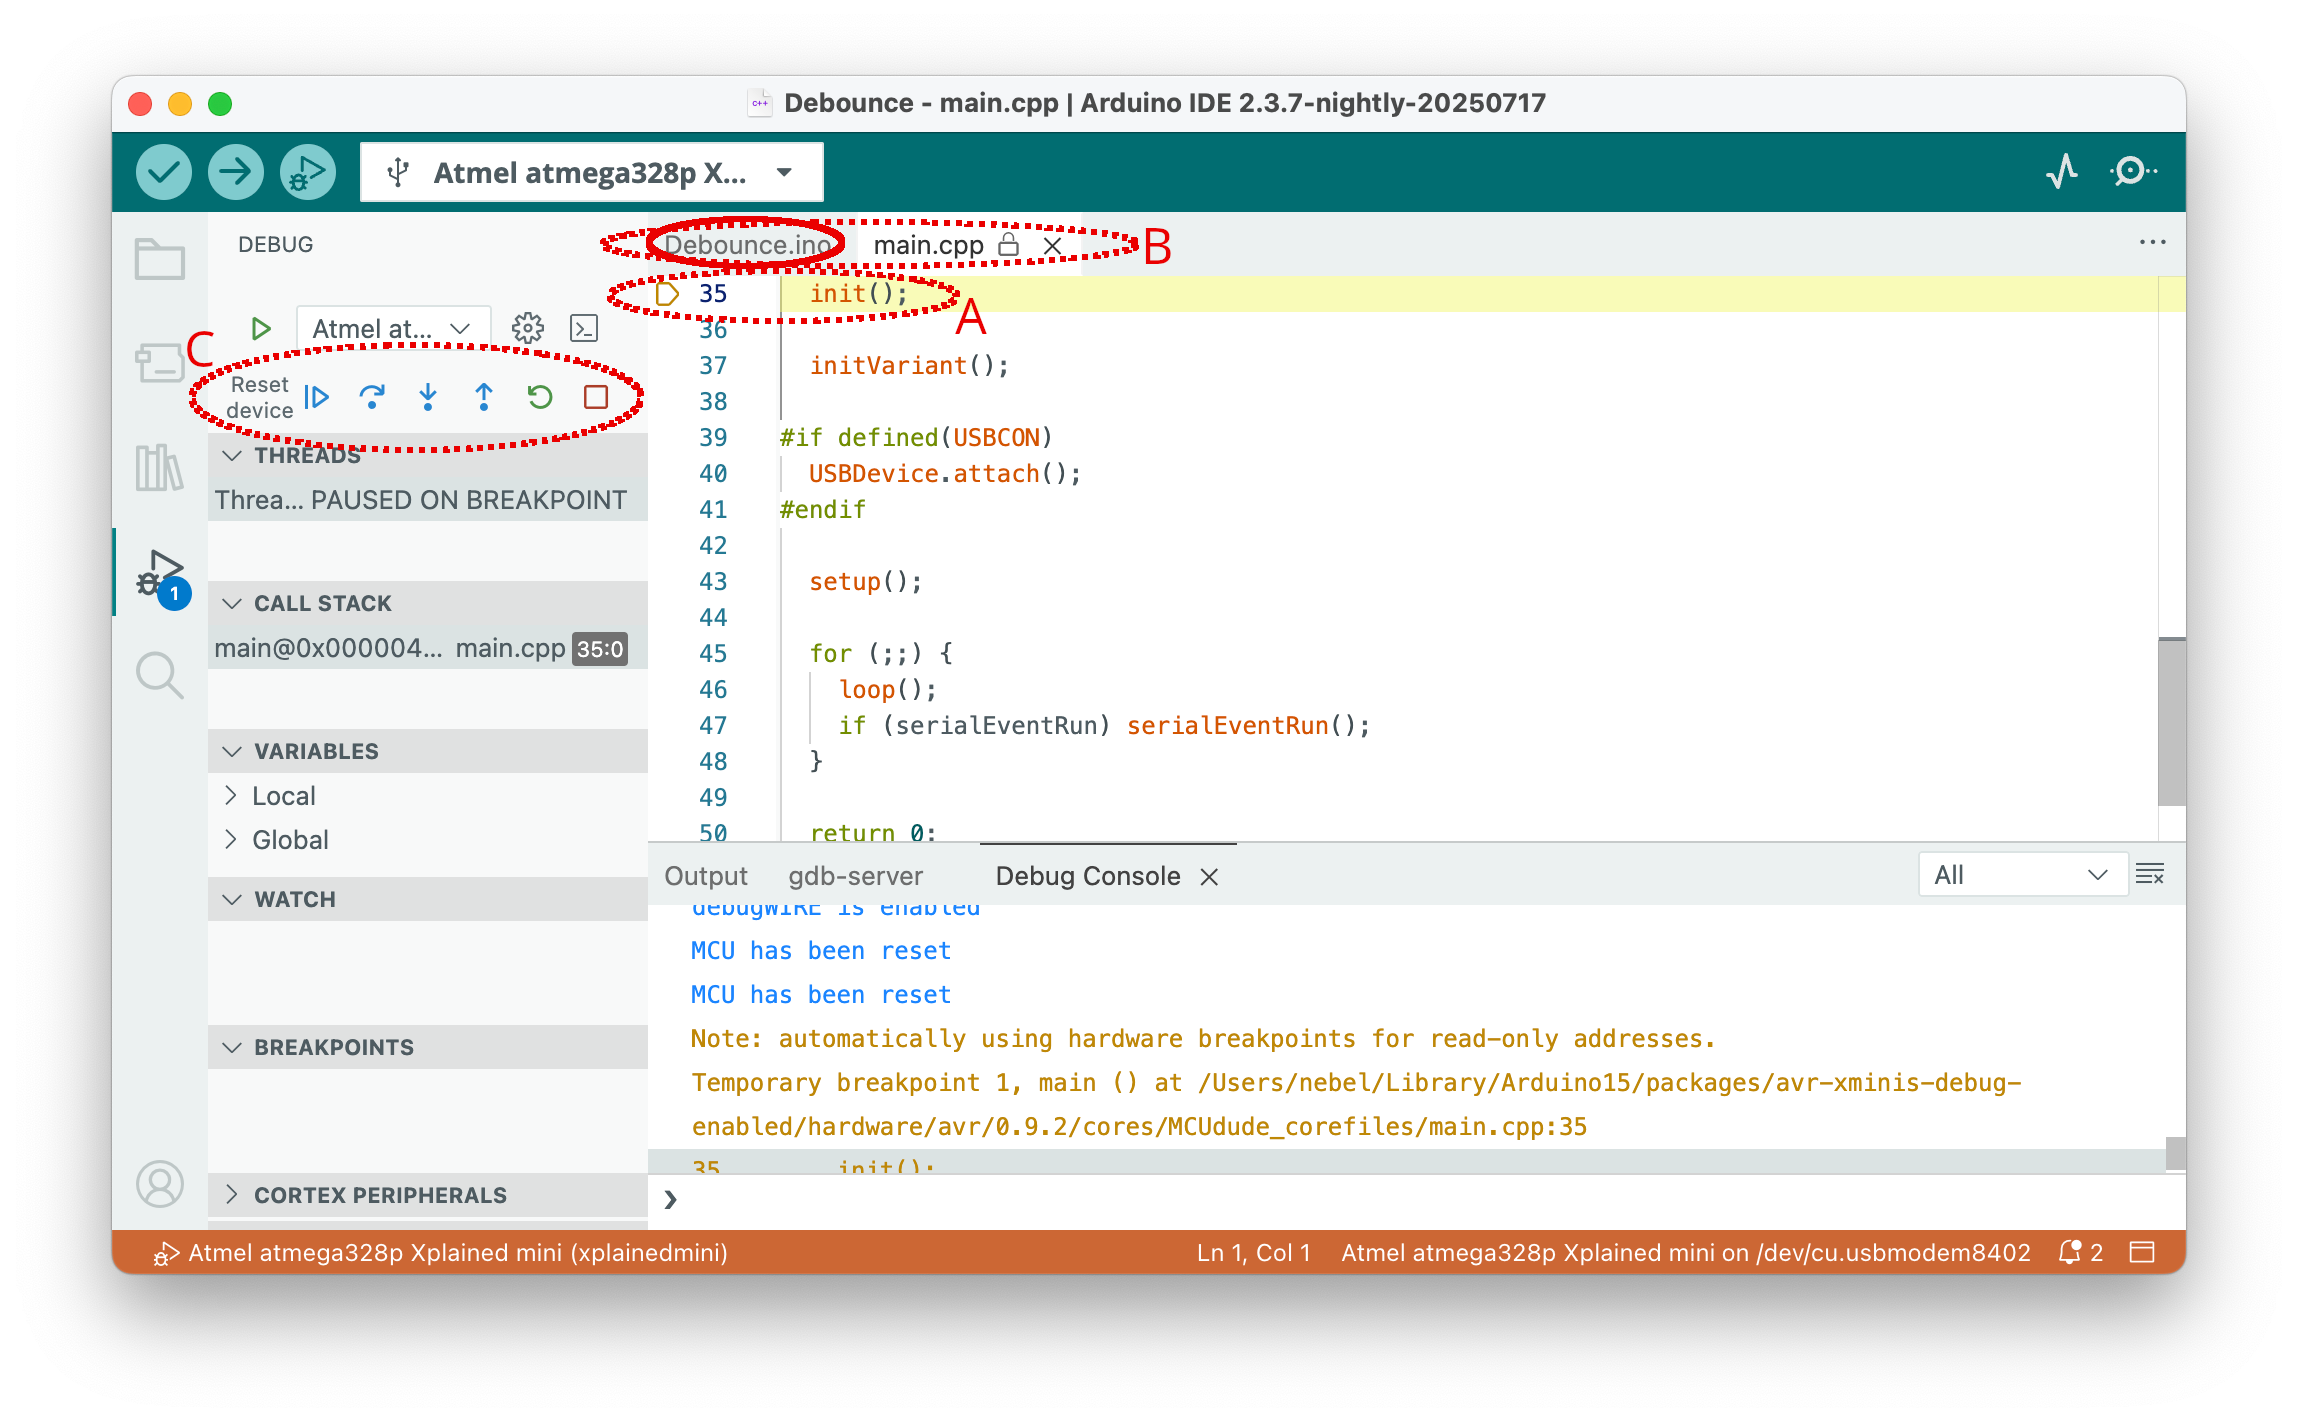Open the Atmel atmega328p board selector dropdown
Viewport: 2298px width, 1422px height.
point(591,172)
